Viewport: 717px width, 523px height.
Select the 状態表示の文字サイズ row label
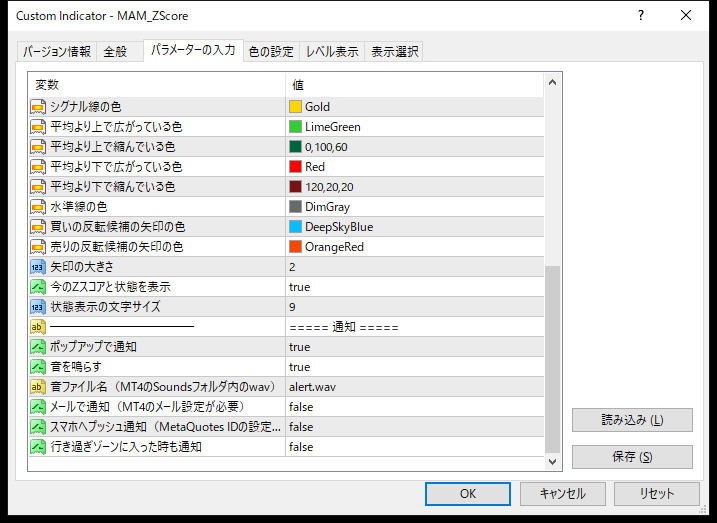pos(106,307)
